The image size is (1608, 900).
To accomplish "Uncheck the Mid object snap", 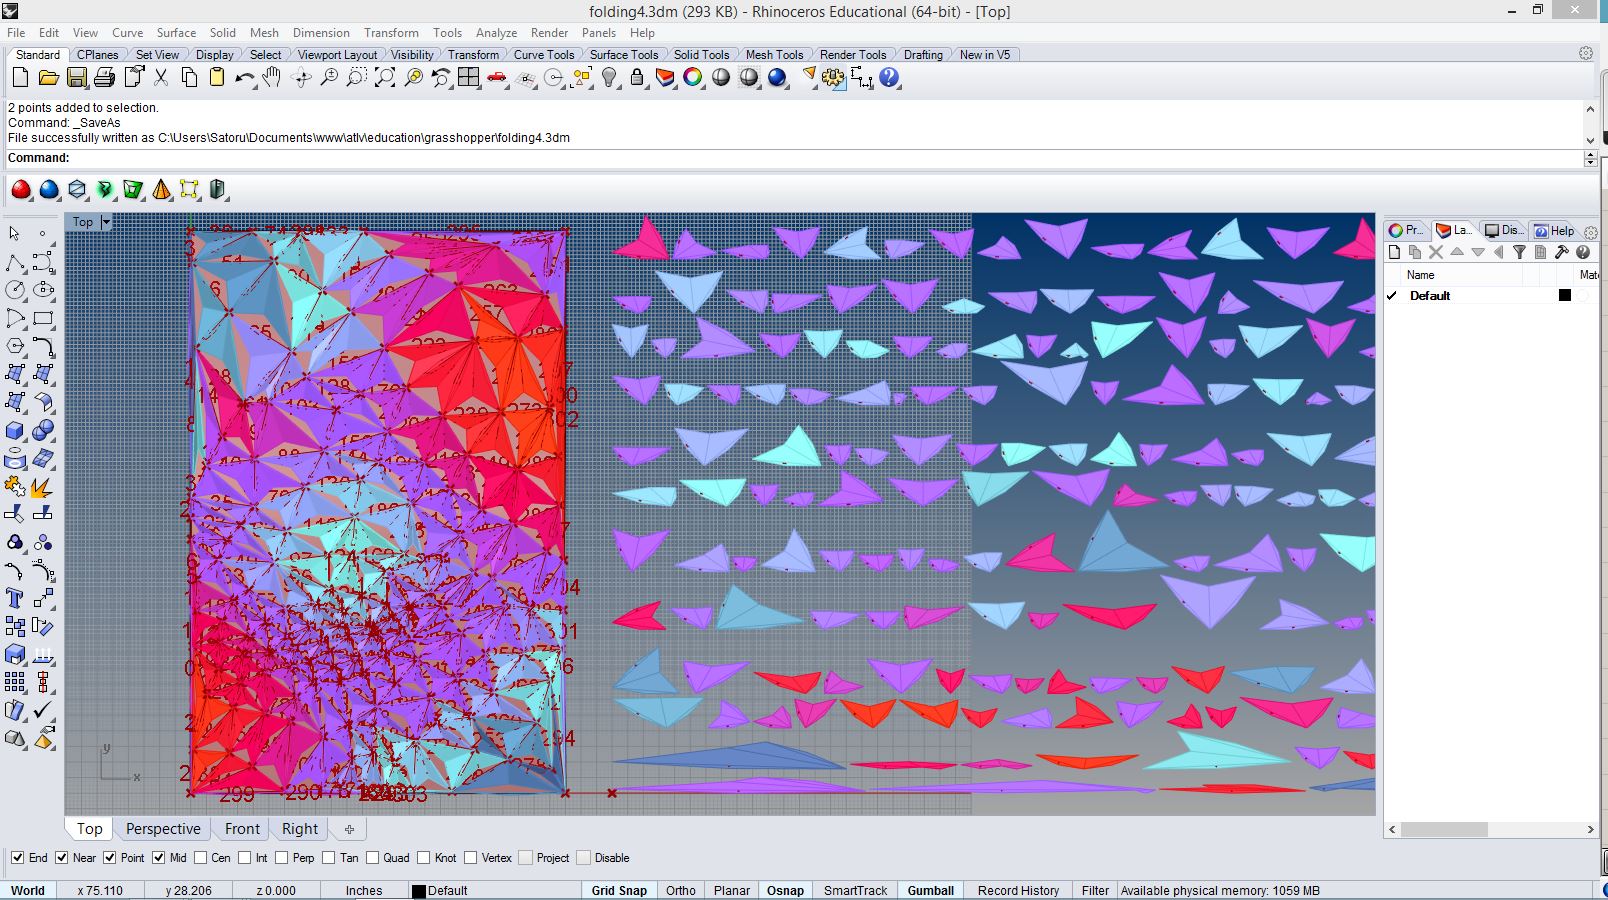I will pos(159,858).
